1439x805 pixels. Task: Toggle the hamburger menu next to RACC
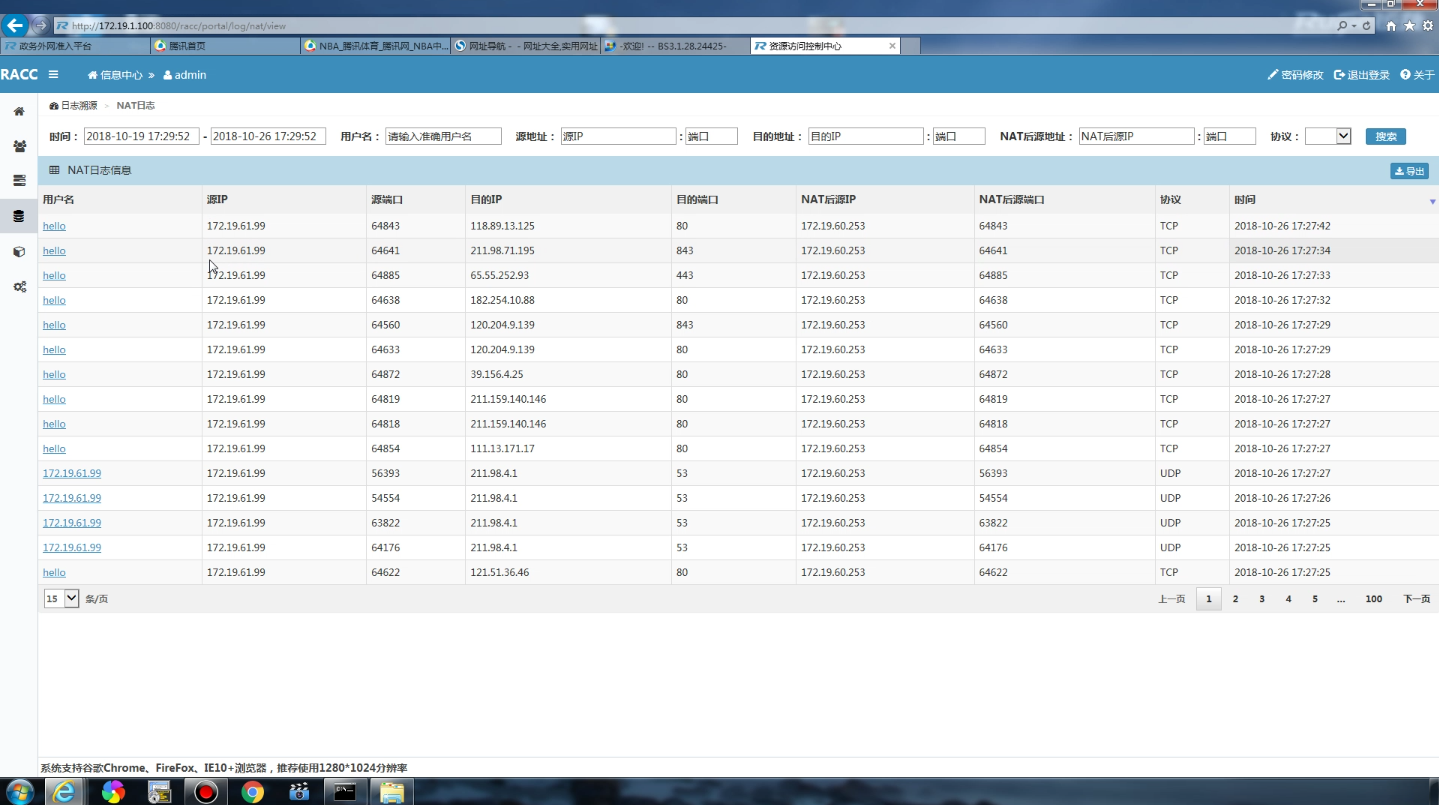pyautogui.click(x=53, y=75)
